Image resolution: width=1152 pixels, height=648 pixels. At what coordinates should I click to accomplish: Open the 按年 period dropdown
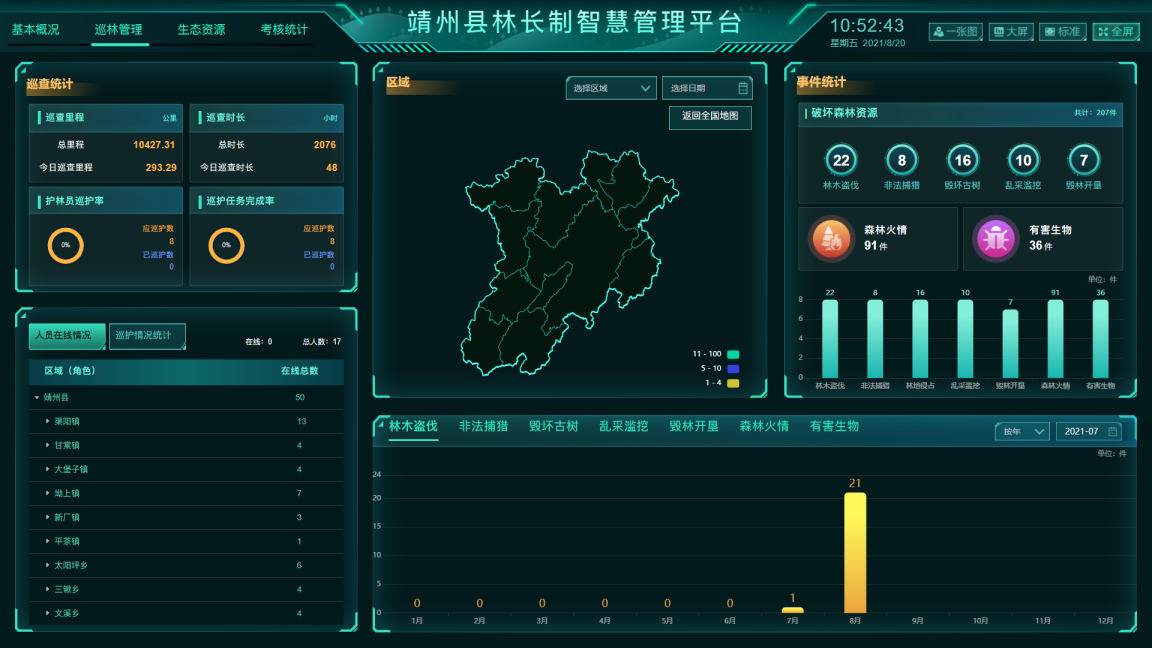(1022, 431)
